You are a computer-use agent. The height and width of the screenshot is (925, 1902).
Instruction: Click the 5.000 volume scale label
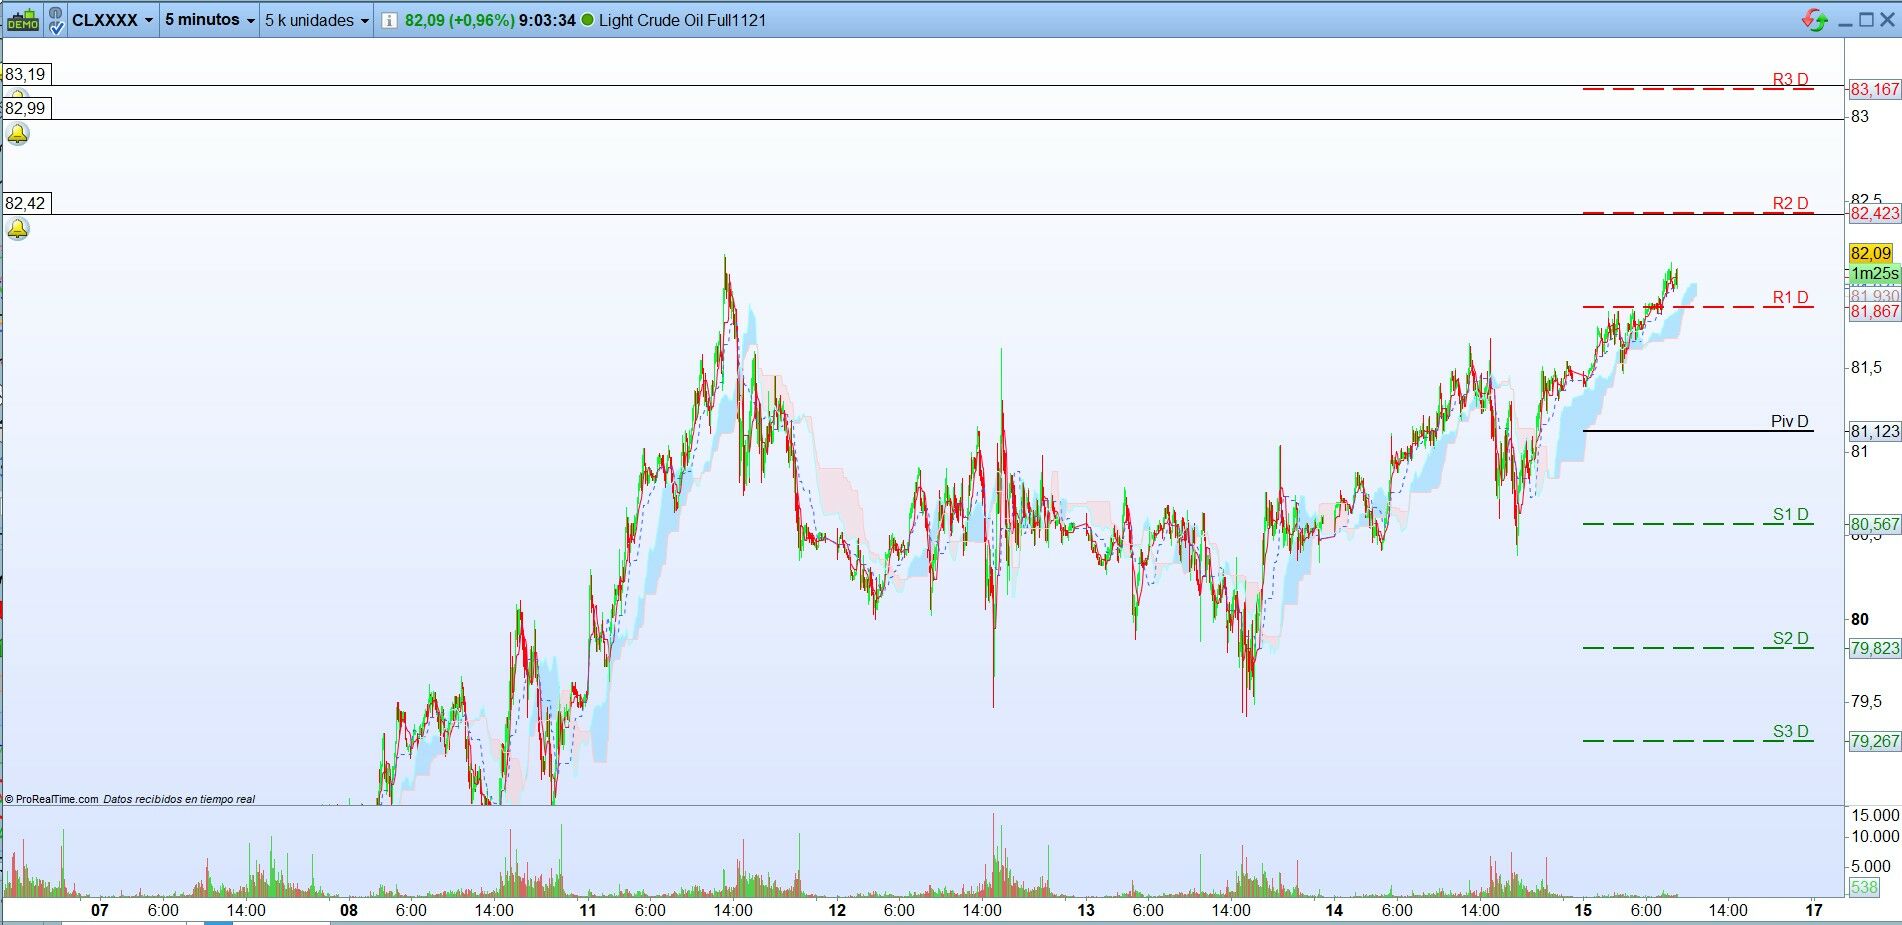[x=1872, y=866]
